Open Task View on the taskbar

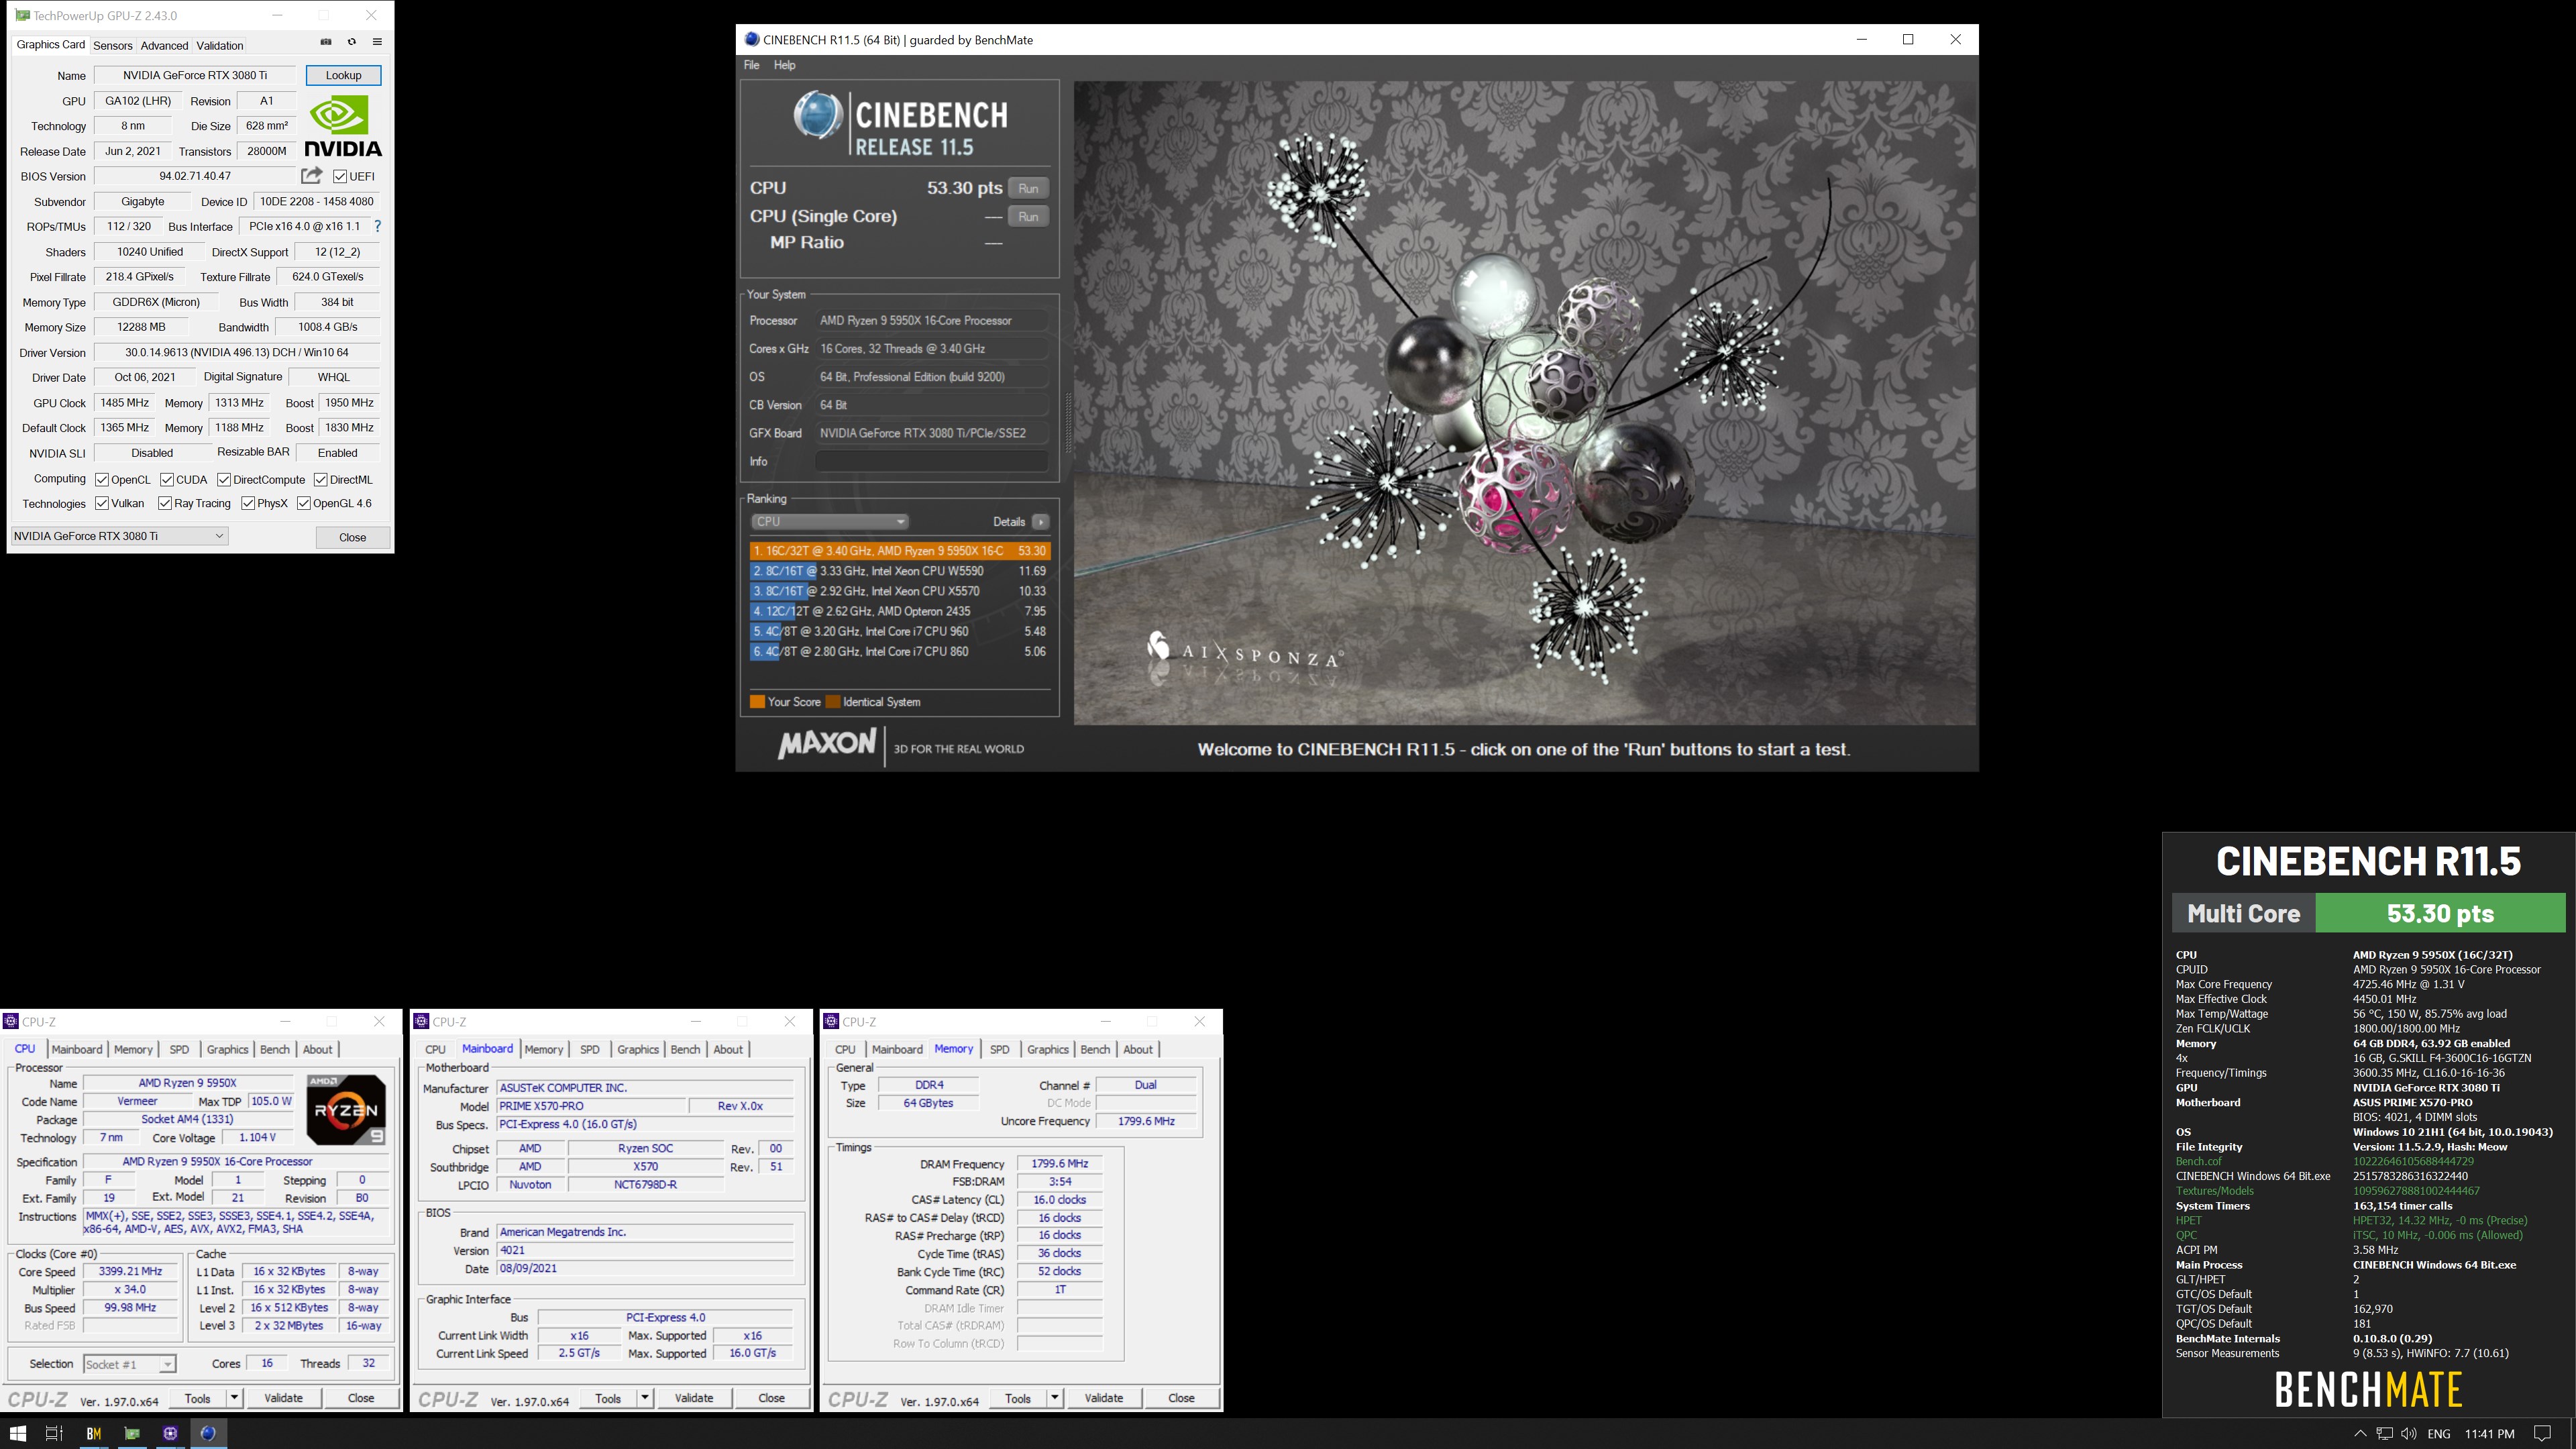(54, 1433)
